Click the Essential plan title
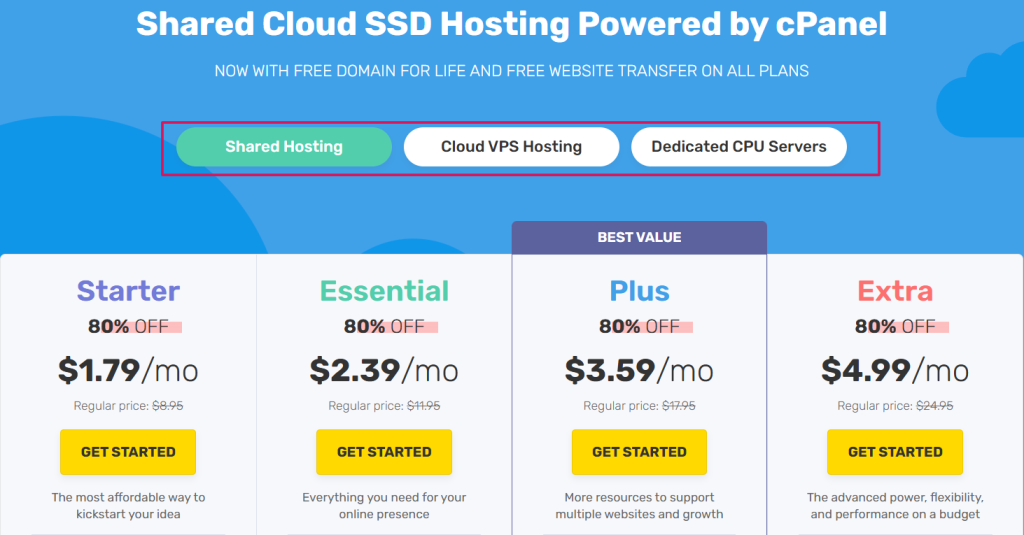 (x=384, y=291)
